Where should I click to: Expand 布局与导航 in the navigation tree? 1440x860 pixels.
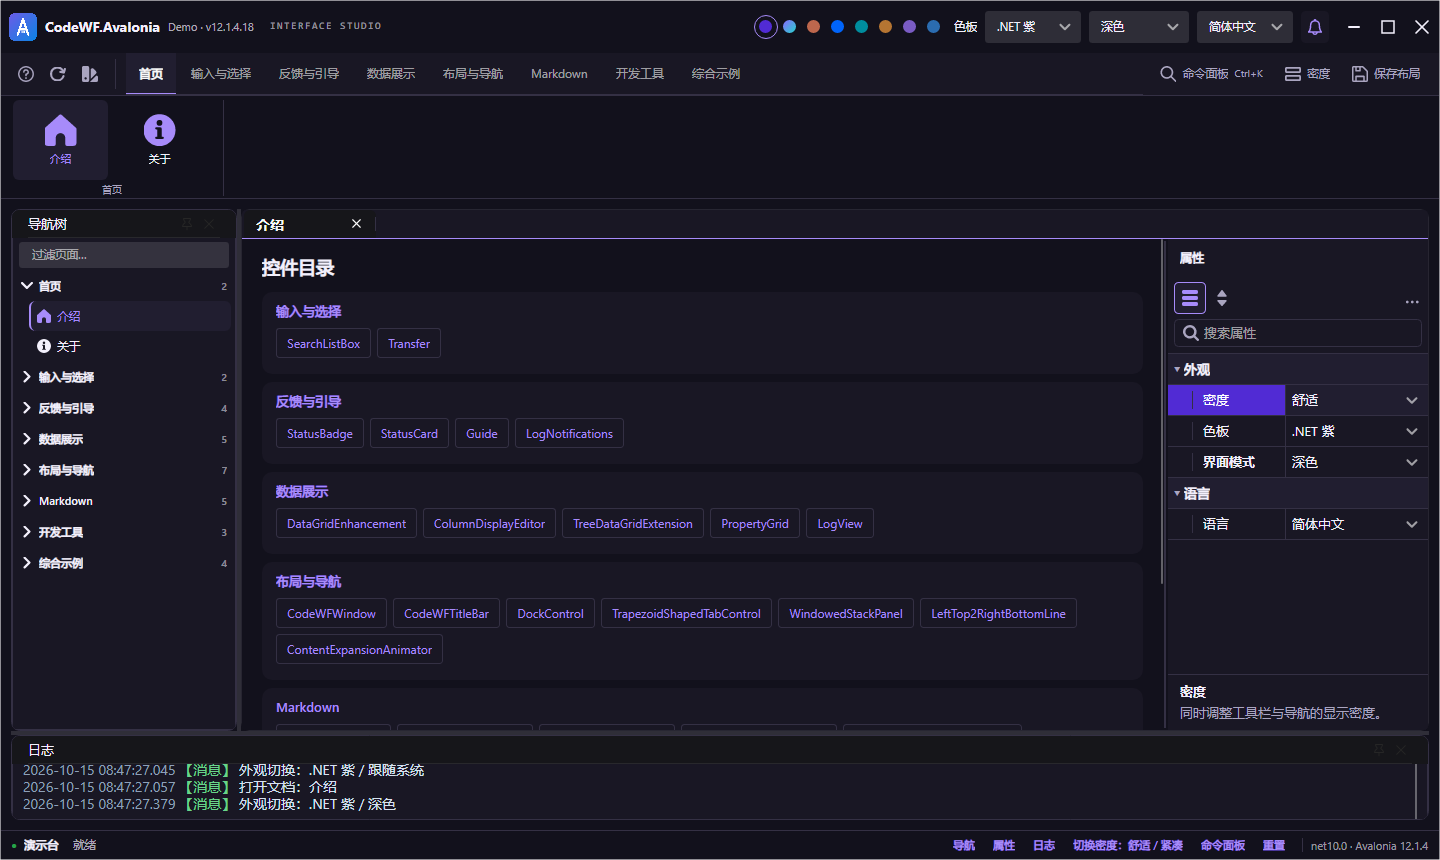27,470
